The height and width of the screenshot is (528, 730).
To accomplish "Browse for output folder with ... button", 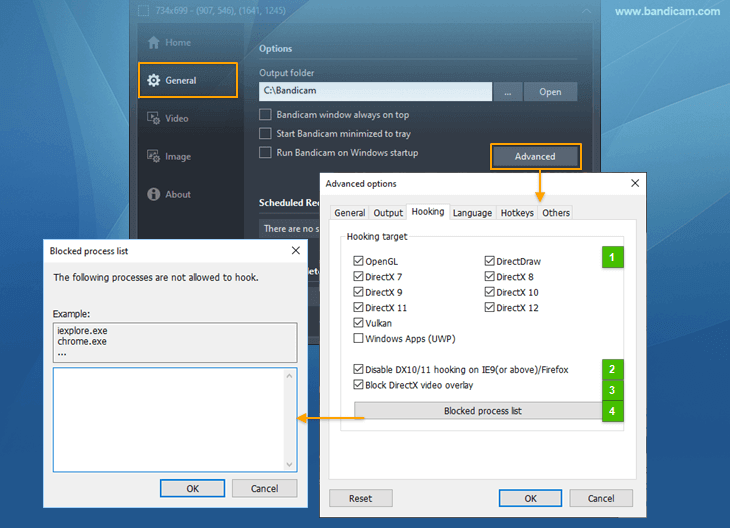I will tap(507, 92).
